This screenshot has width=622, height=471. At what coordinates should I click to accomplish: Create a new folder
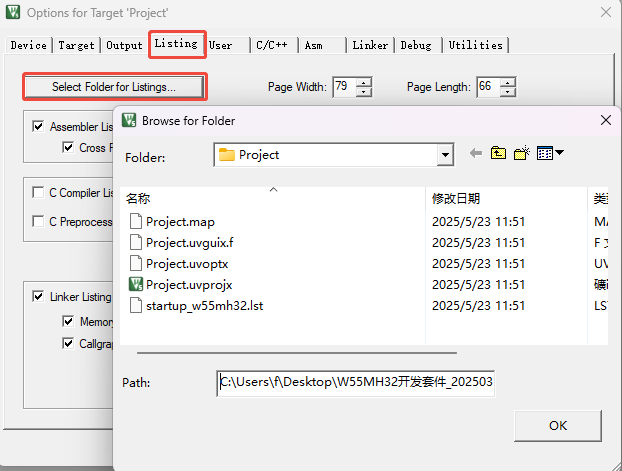(x=521, y=154)
